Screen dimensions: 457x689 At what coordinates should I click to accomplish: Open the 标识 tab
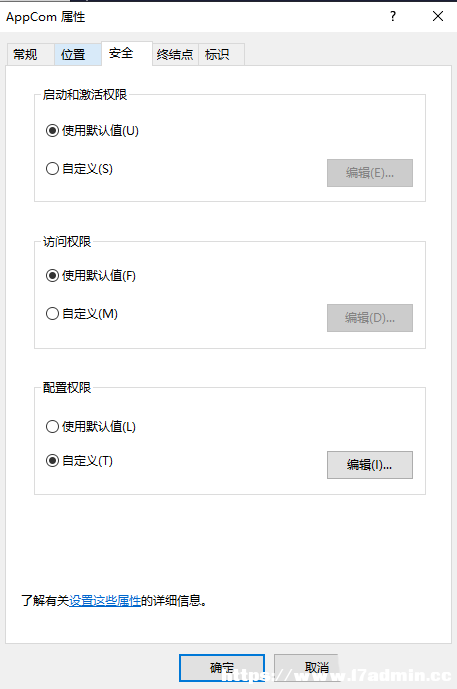point(221,54)
